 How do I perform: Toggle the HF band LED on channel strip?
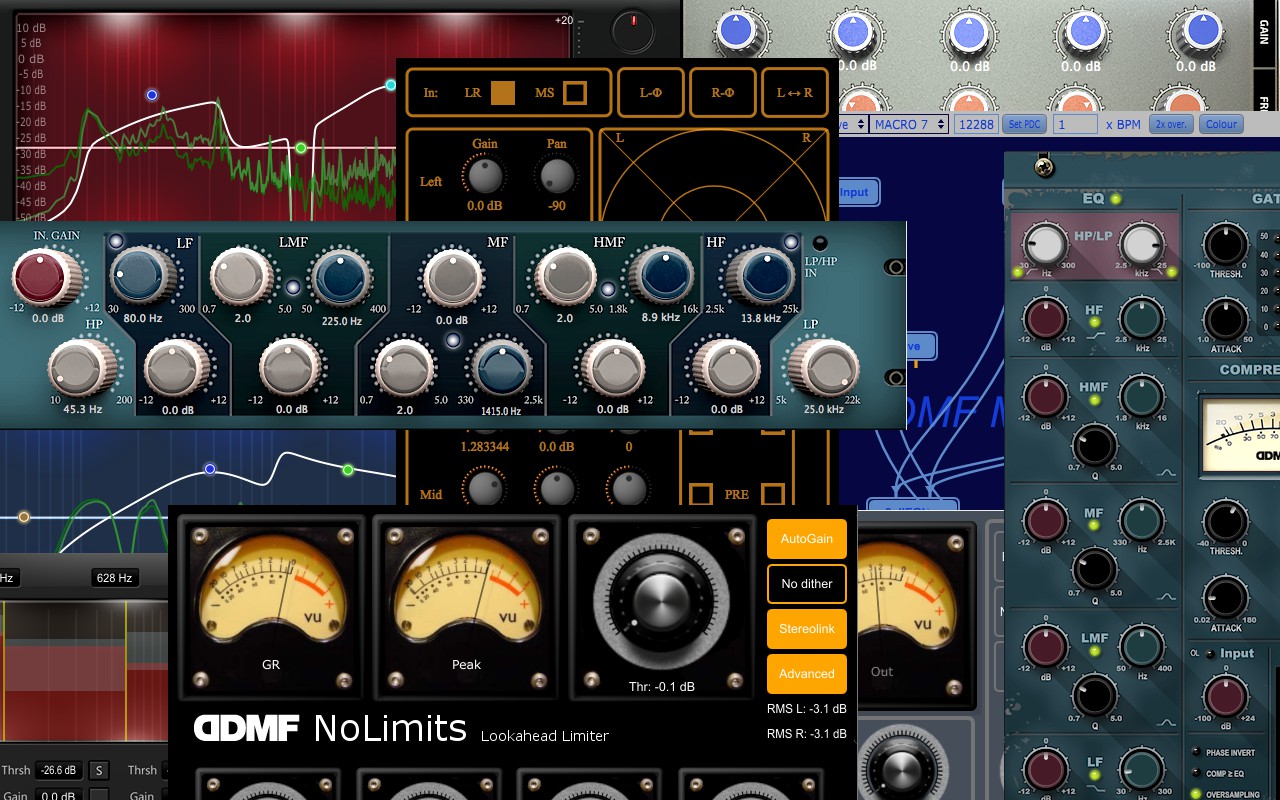coord(1095,324)
